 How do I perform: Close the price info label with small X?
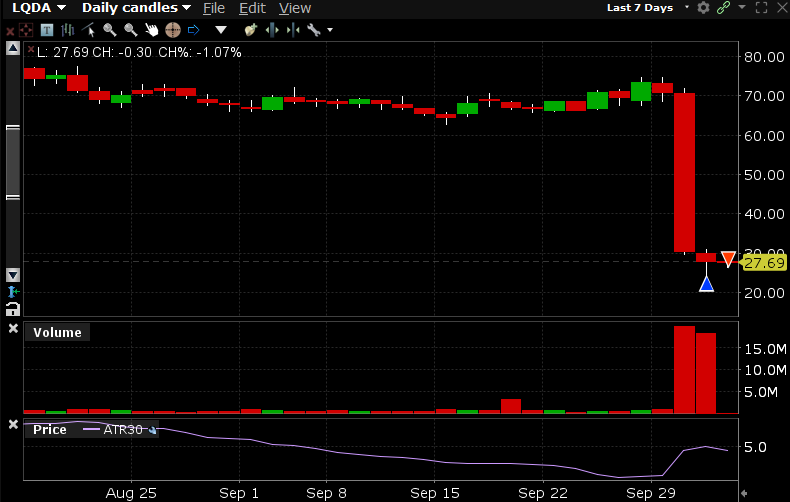click(x=31, y=49)
